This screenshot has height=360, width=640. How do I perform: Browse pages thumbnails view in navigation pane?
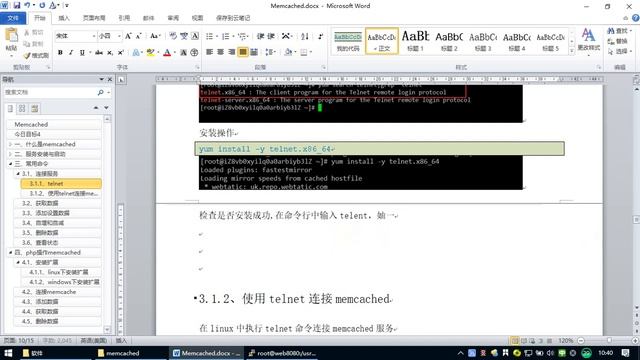(22, 108)
